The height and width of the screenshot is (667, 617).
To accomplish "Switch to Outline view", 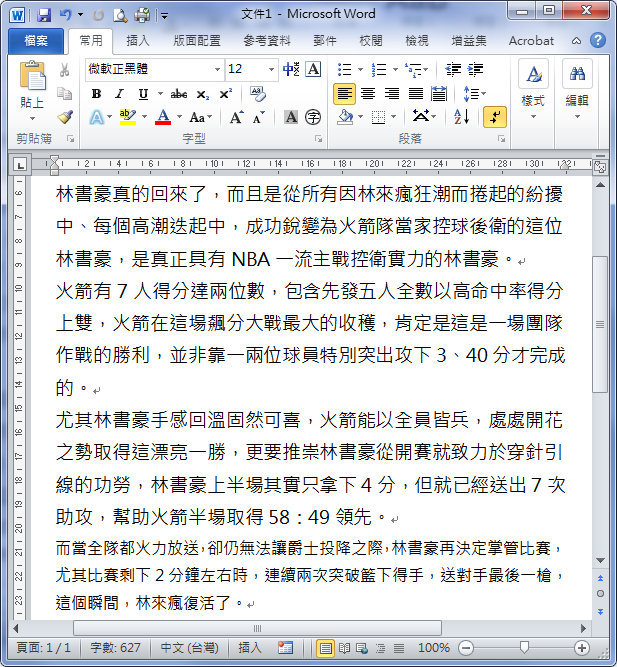I will (380, 648).
